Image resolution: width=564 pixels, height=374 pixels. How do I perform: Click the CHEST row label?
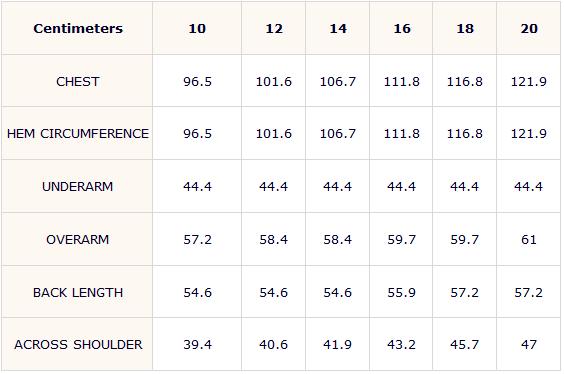(x=78, y=82)
